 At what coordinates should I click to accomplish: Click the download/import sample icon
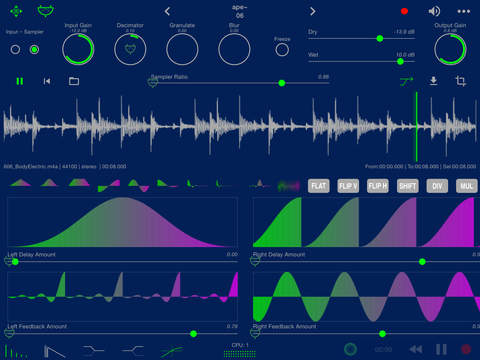point(433,81)
